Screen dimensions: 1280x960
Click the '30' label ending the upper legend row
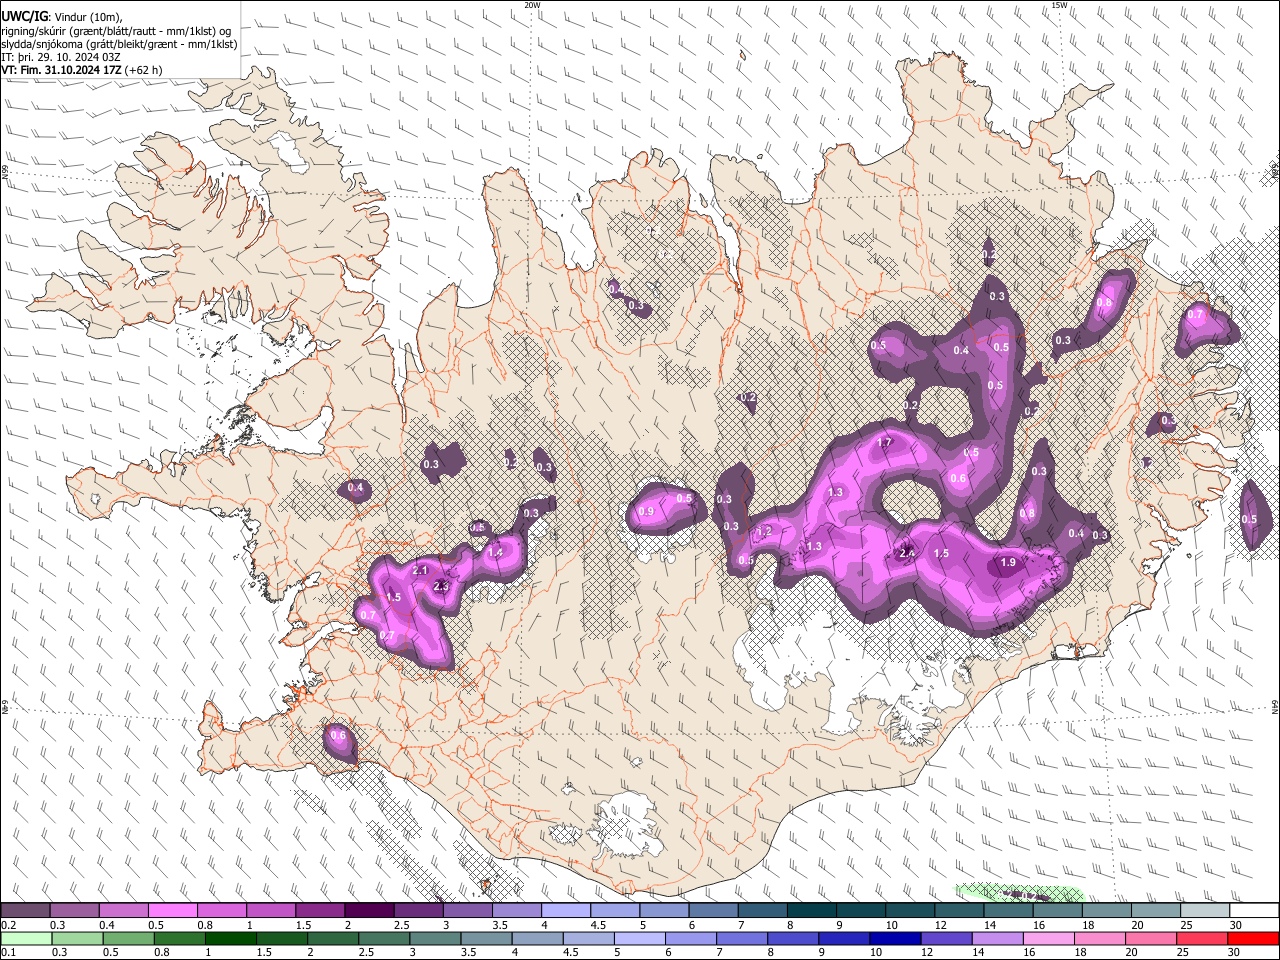point(1236,925)
